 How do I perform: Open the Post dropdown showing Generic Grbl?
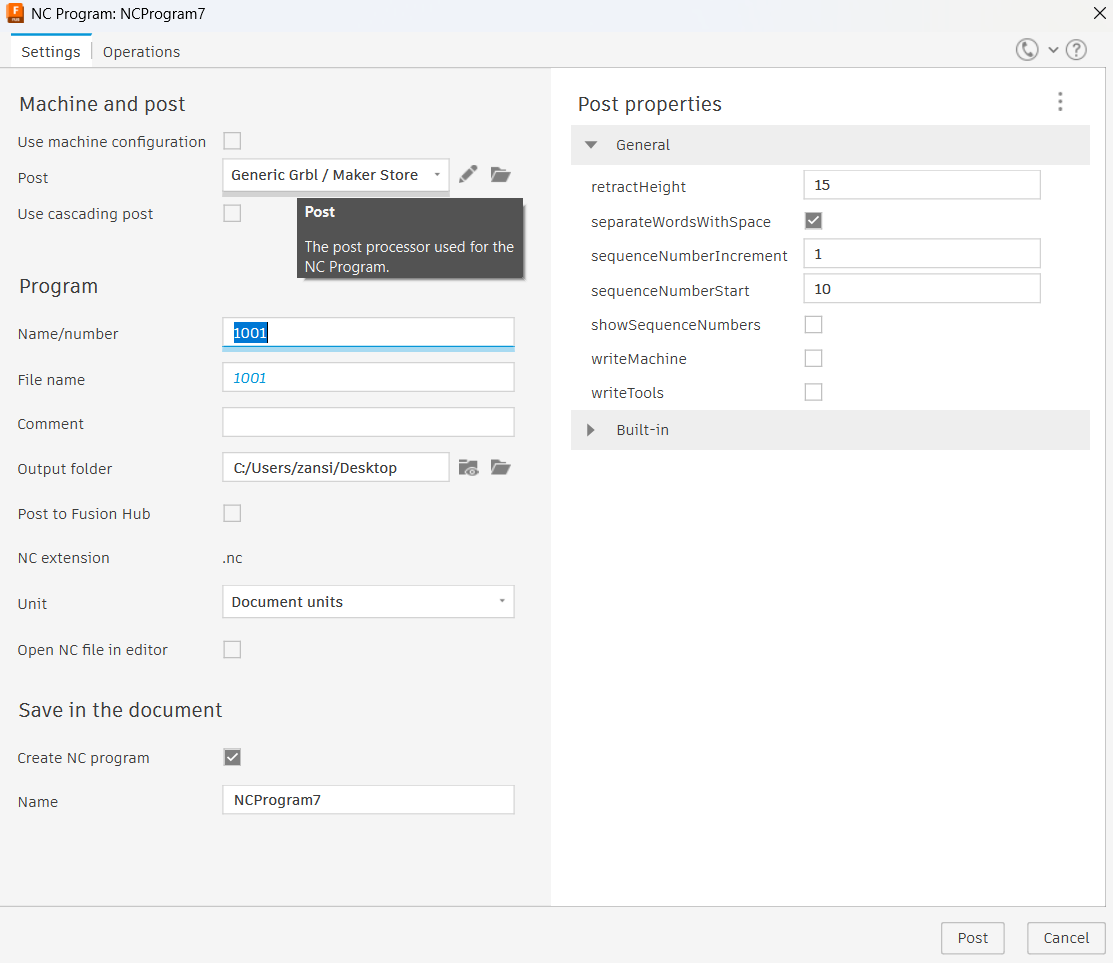coord(336,175)
